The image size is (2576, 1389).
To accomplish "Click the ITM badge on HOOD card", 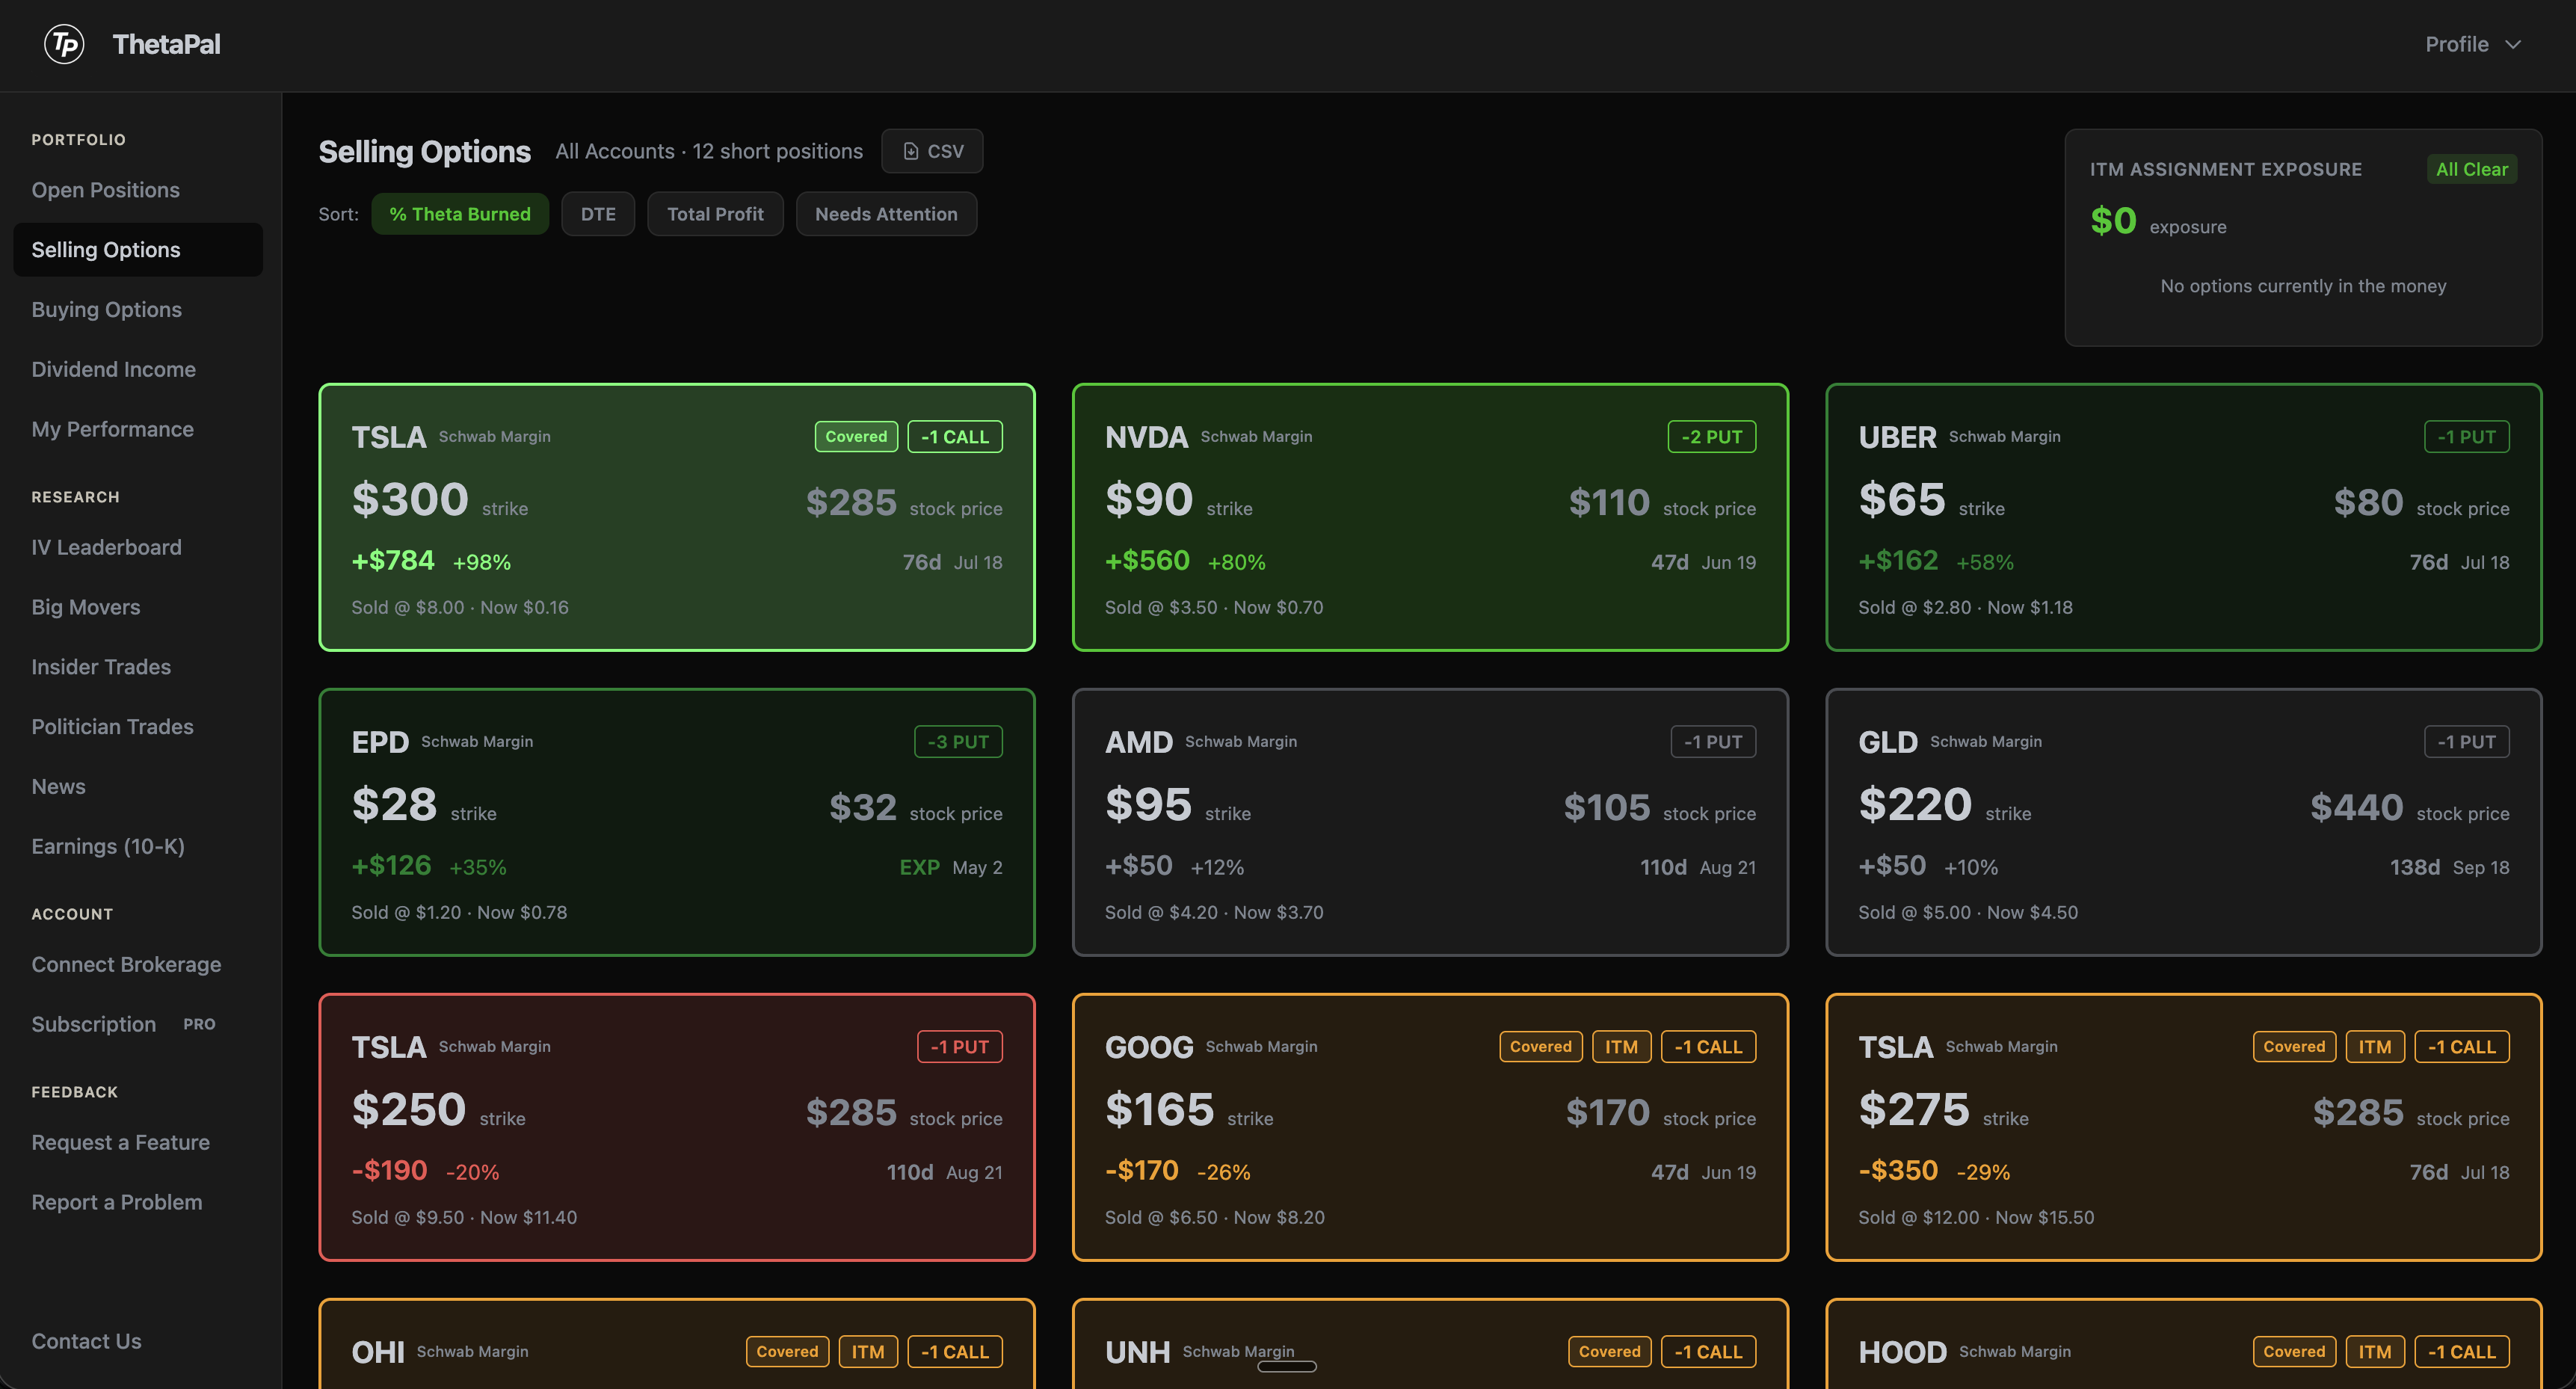I will (x=2375, y=1352).
